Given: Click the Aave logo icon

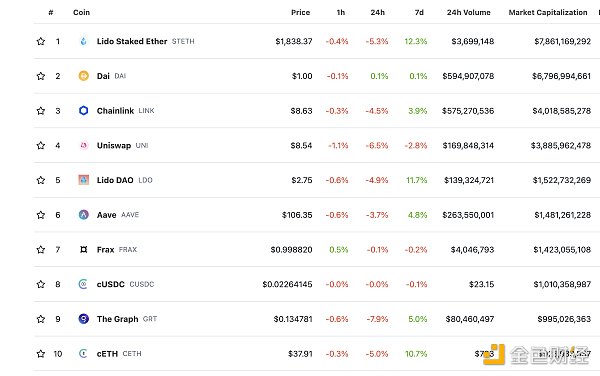Looking at the screenshot, I should tap(83, 215).
